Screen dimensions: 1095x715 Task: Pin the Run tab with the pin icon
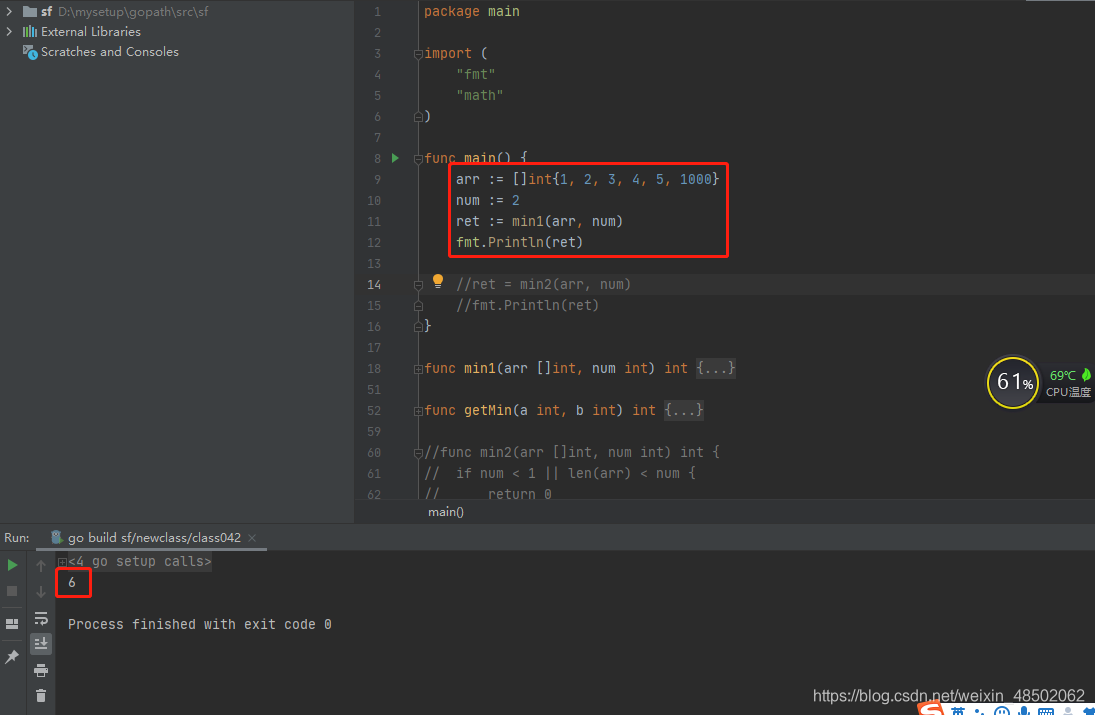(x=12, y=656)
